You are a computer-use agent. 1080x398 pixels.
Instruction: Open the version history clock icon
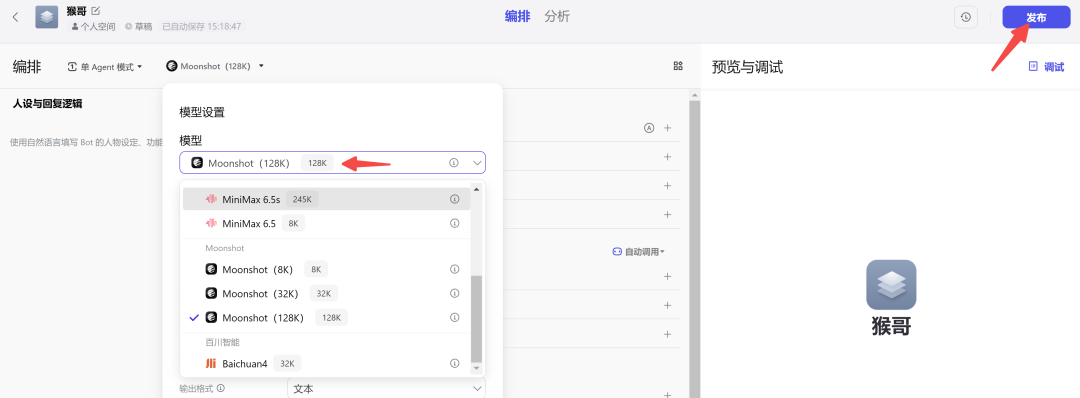point(966,17)
